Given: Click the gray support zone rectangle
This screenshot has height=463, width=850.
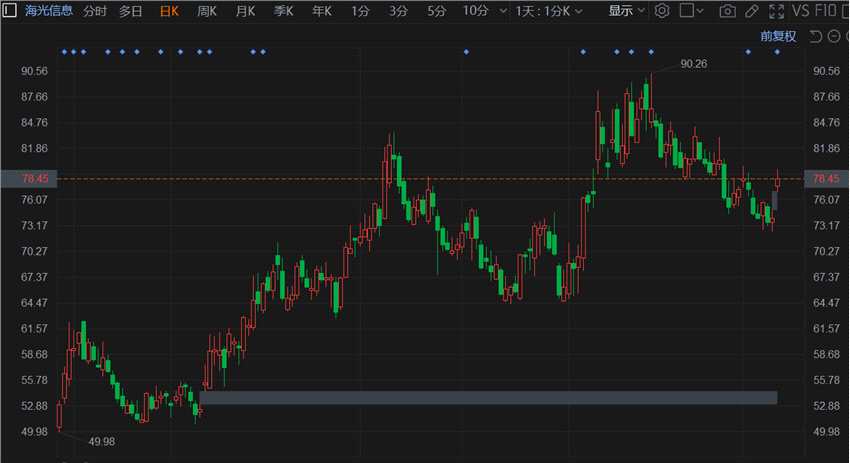Looking at the screenshot, I should [x=488, y=397].
